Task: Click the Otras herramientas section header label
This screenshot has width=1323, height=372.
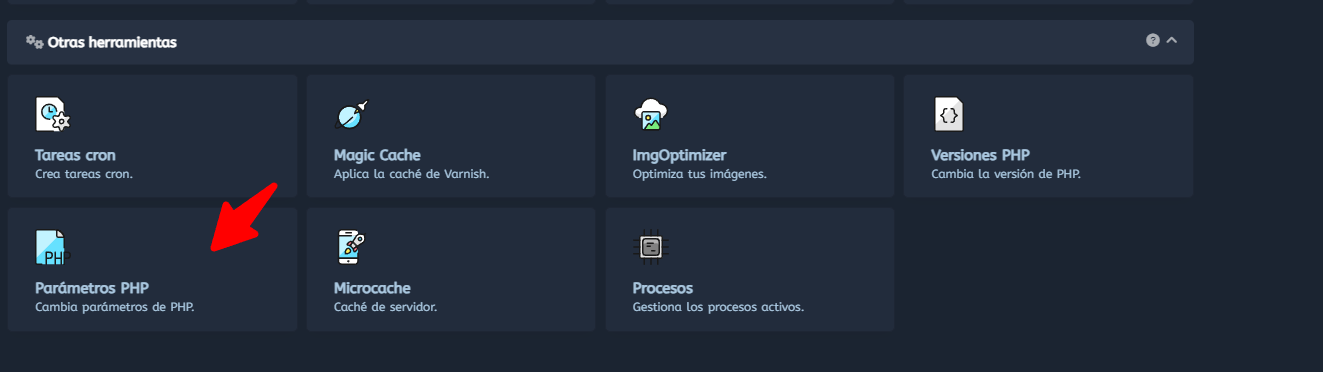Action: click(112, 42)
